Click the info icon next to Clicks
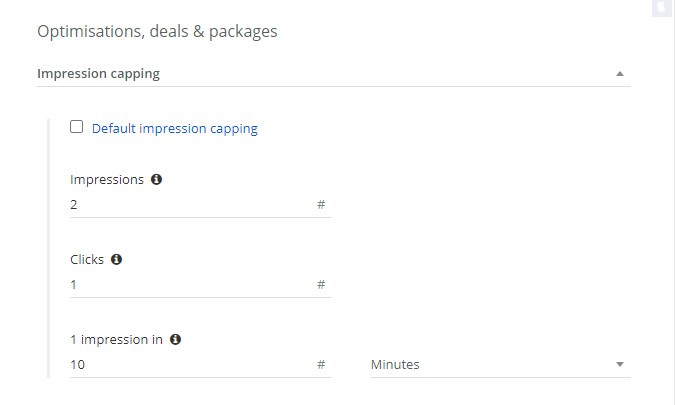This screenshot has height=405, width=675. [116, 260]
